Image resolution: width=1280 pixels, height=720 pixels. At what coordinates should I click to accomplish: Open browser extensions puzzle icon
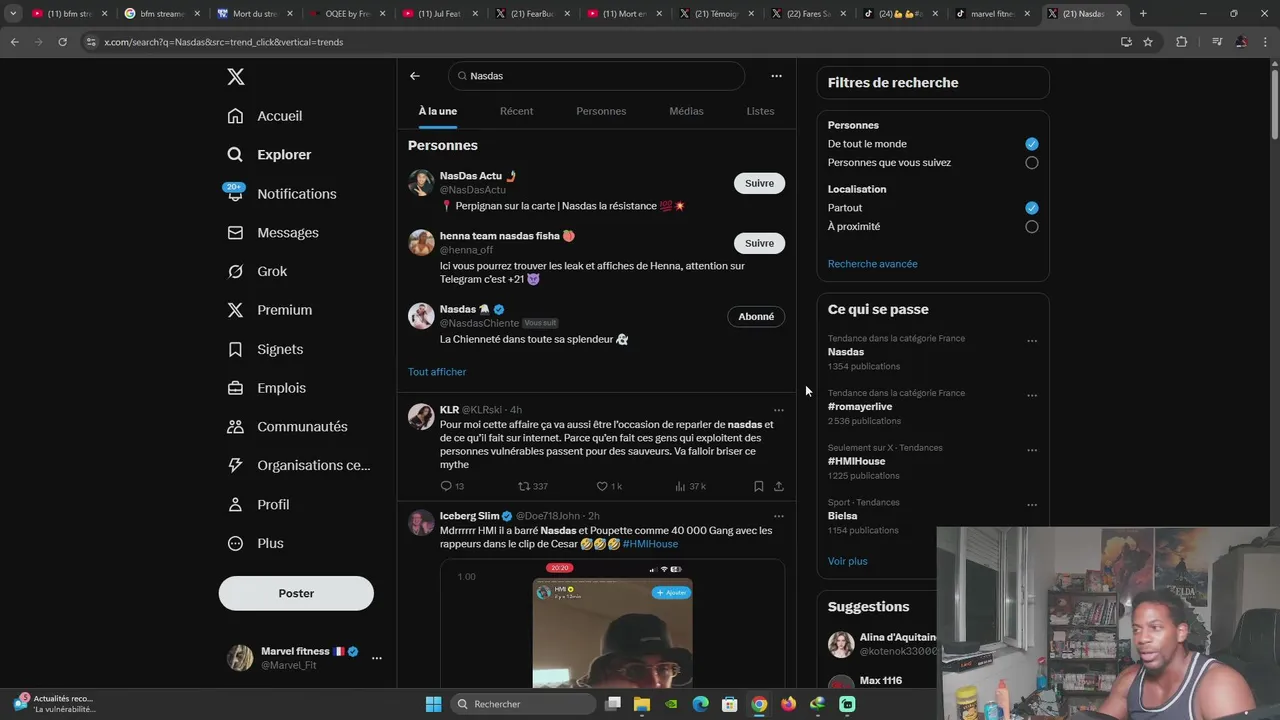click(1181, 42)
